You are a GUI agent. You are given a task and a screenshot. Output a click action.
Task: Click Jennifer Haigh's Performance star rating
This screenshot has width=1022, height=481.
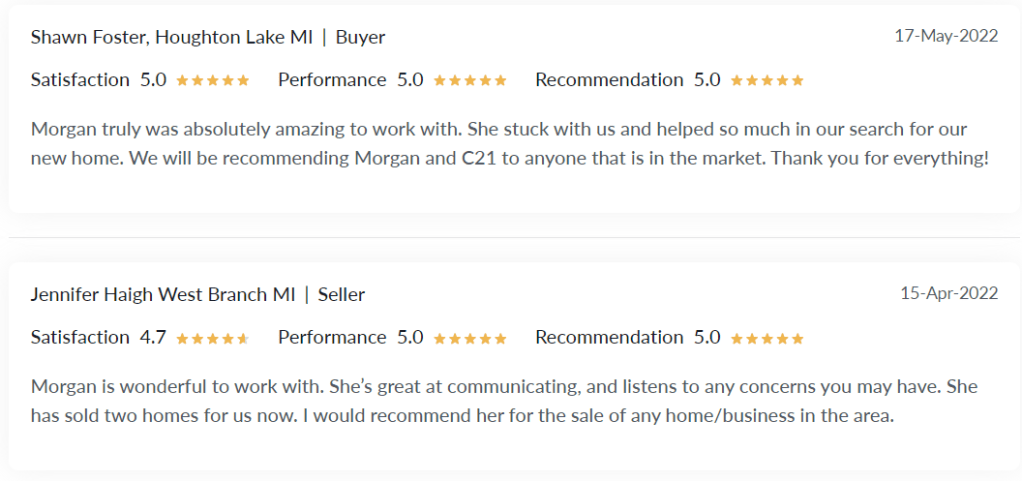[470, 339]
